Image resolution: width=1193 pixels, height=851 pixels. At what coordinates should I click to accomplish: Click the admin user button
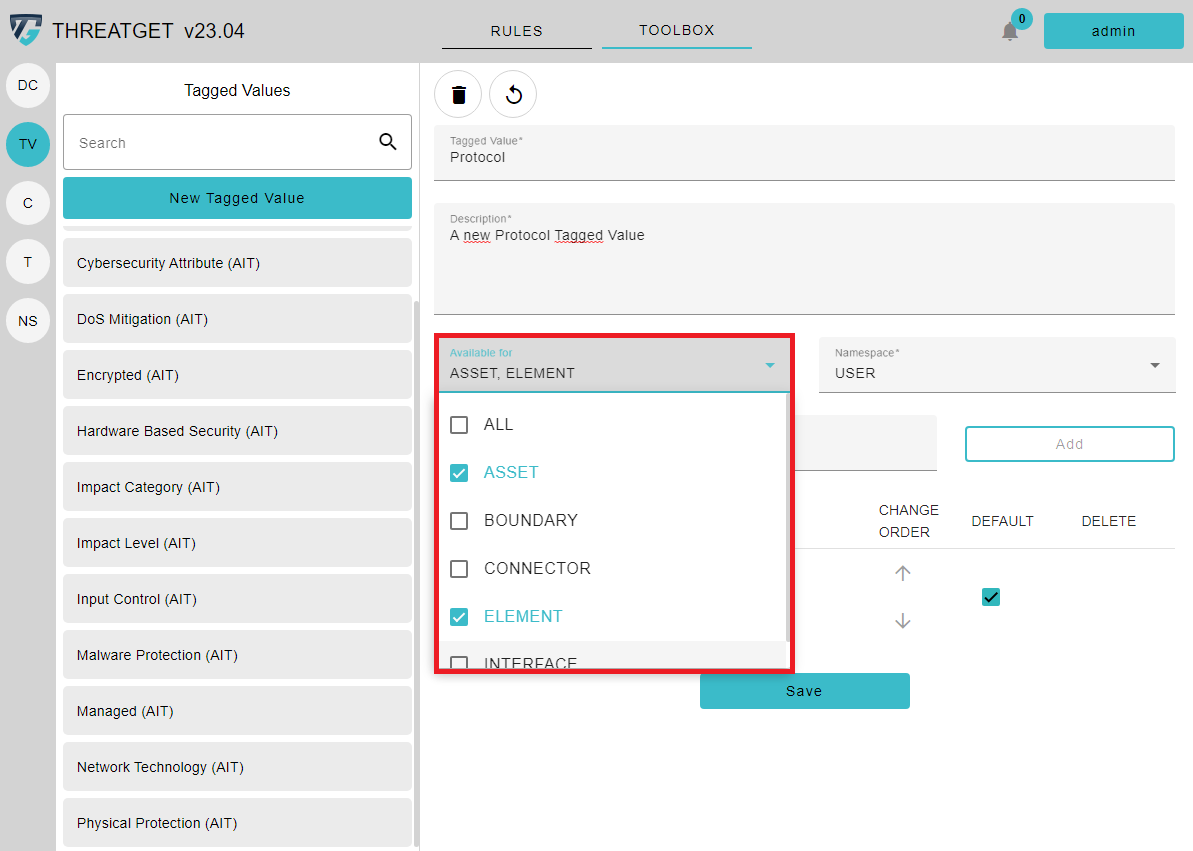pos(1113,31)
